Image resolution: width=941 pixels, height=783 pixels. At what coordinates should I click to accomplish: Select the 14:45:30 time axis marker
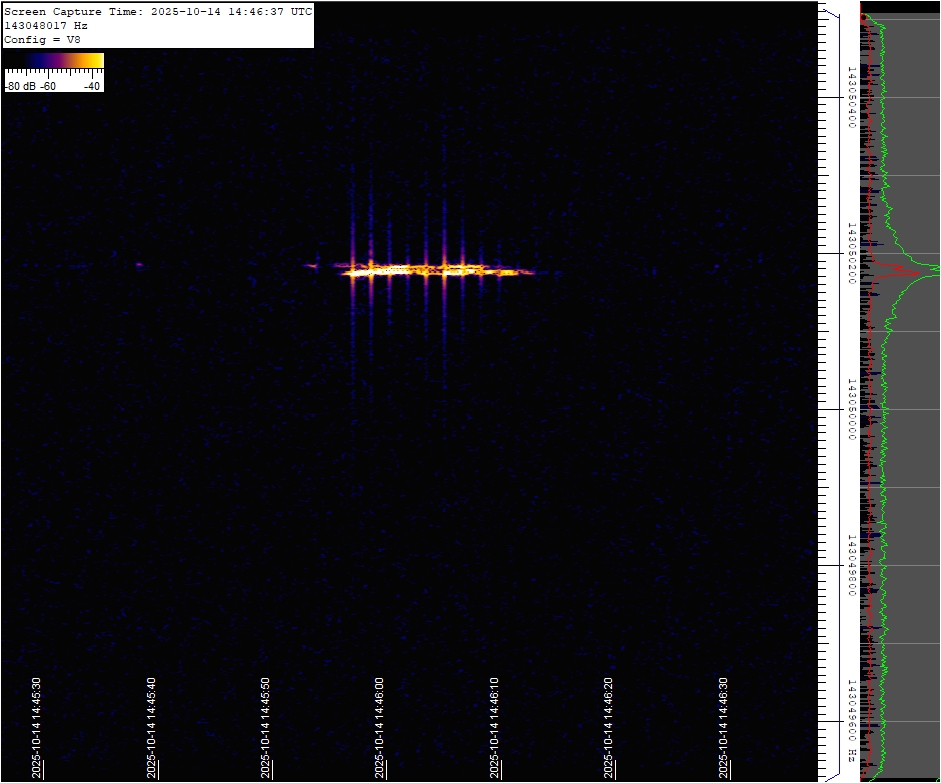pyautogui.click(x=36, y=728)
